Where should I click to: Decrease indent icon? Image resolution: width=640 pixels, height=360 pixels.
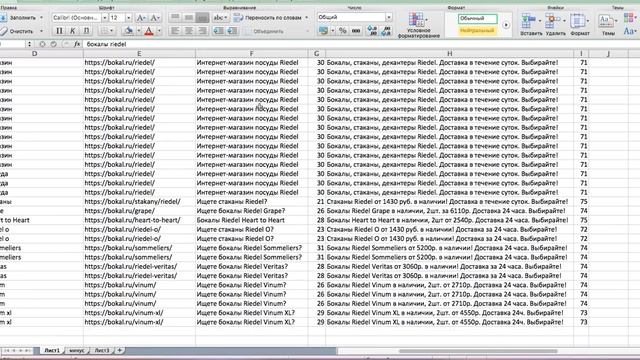(218, 31)
